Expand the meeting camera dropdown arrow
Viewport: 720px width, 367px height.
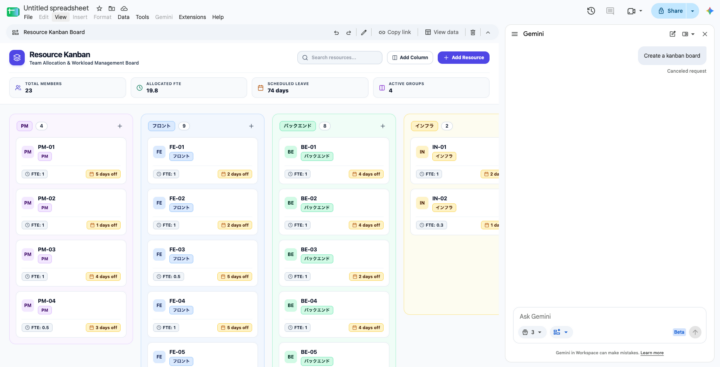641,11
